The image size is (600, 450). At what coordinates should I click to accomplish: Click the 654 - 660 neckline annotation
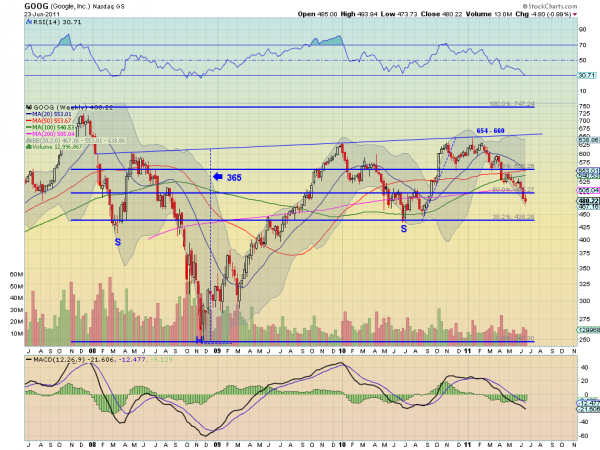click(490, 131)
